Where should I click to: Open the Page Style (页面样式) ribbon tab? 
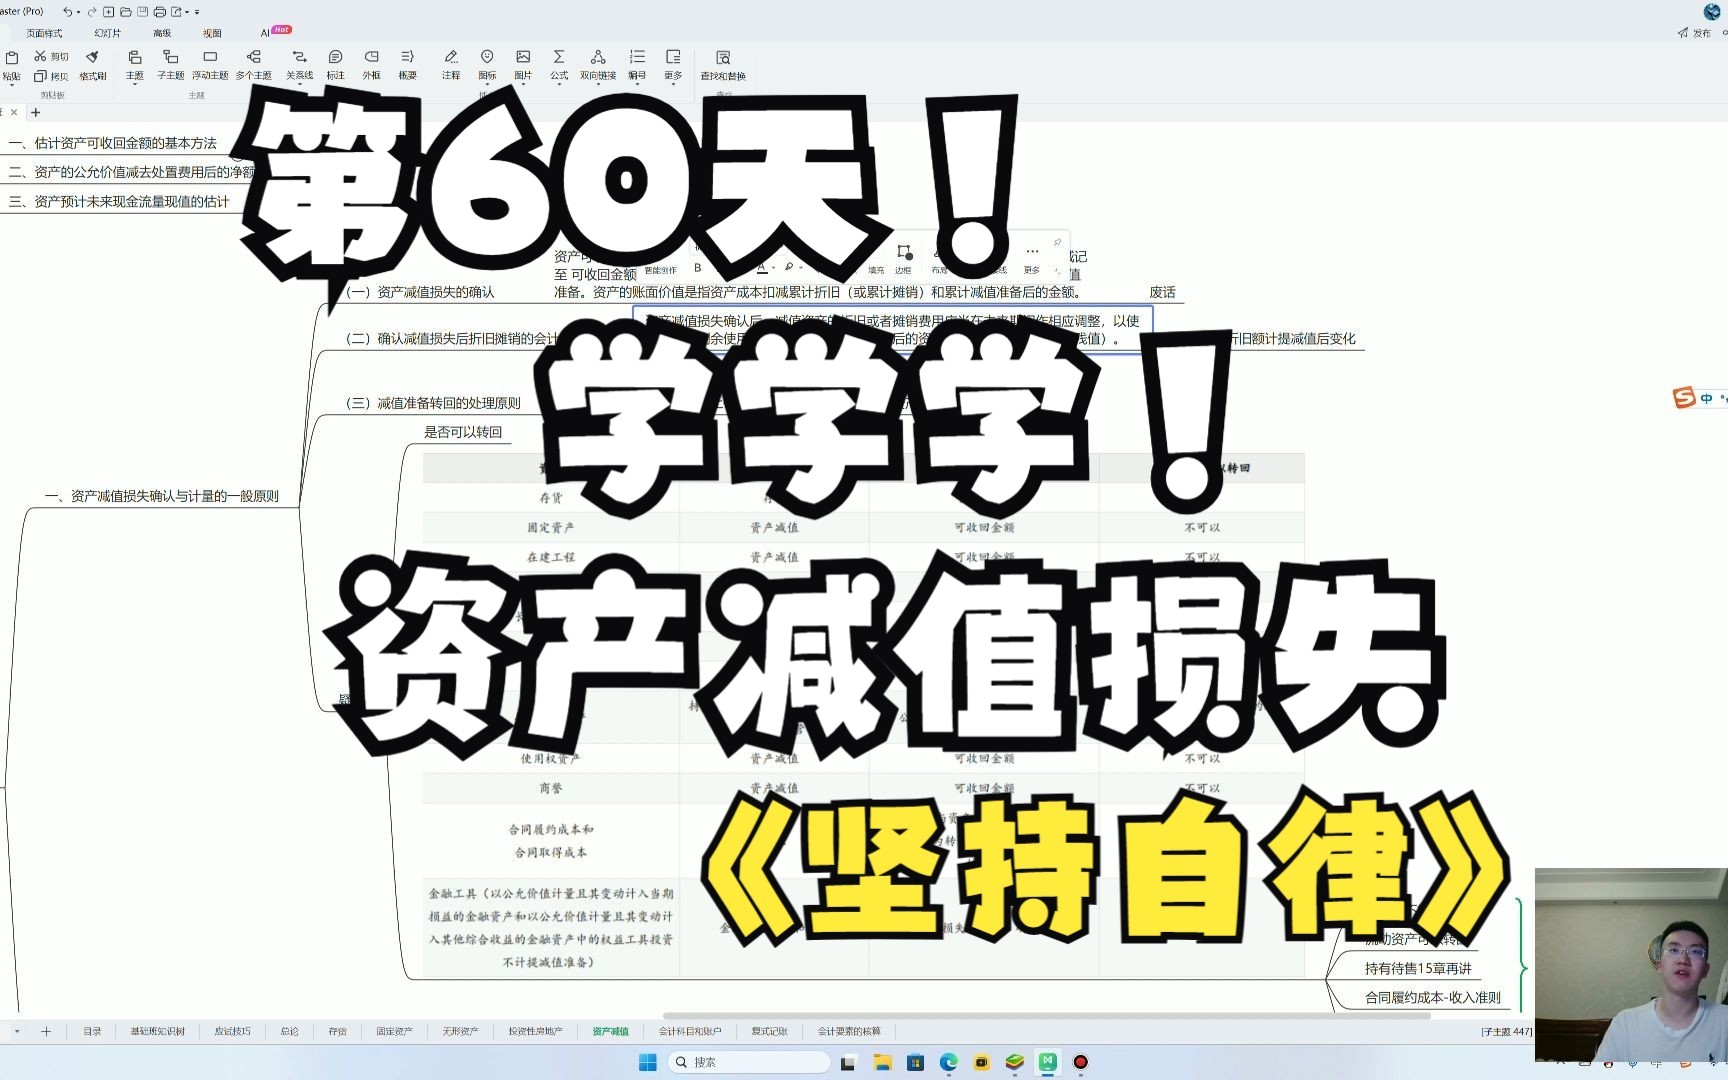(x=44, y=33)
